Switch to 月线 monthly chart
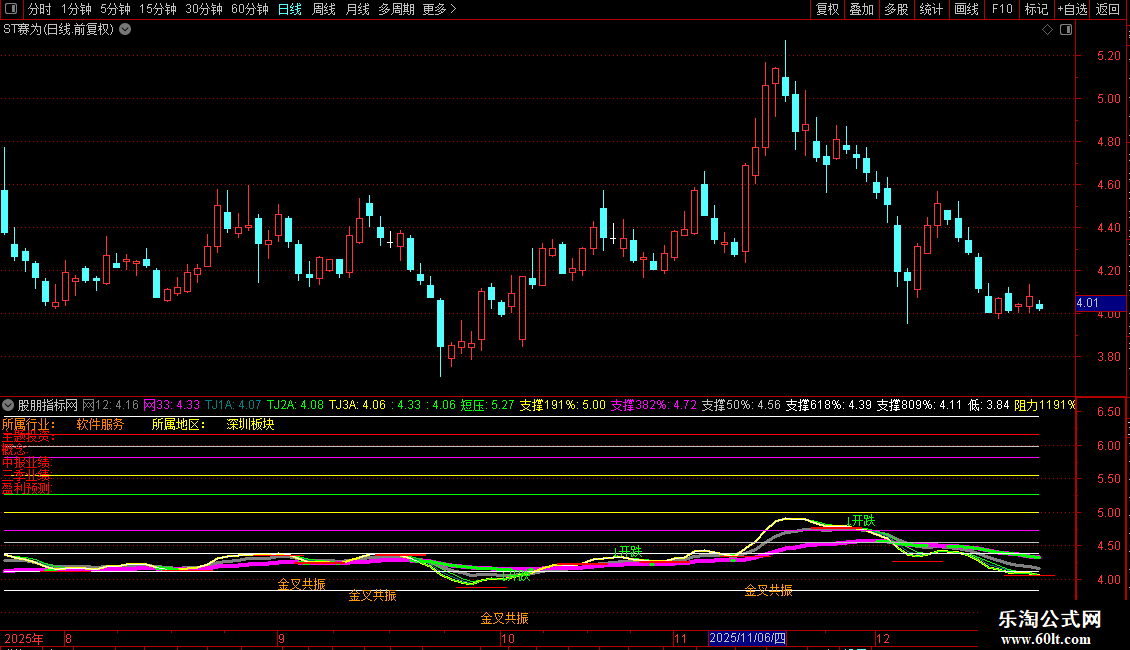 tap(357, 9)
